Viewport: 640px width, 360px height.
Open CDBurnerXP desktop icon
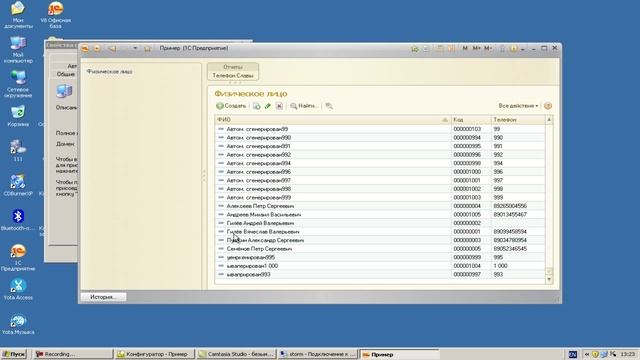point(18,186)
